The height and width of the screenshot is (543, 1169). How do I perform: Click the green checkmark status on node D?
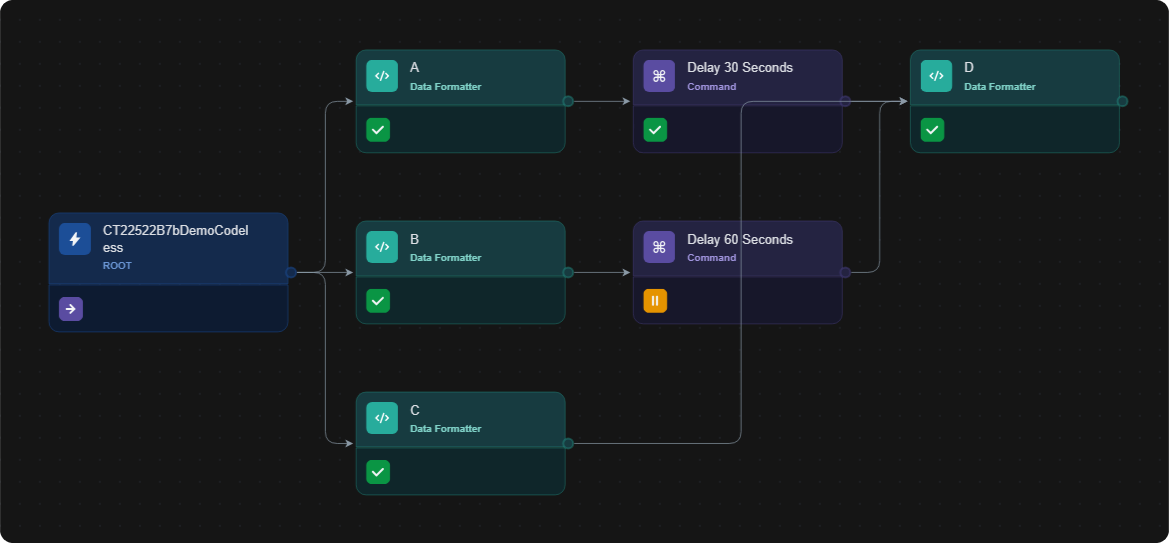(933, 130)
